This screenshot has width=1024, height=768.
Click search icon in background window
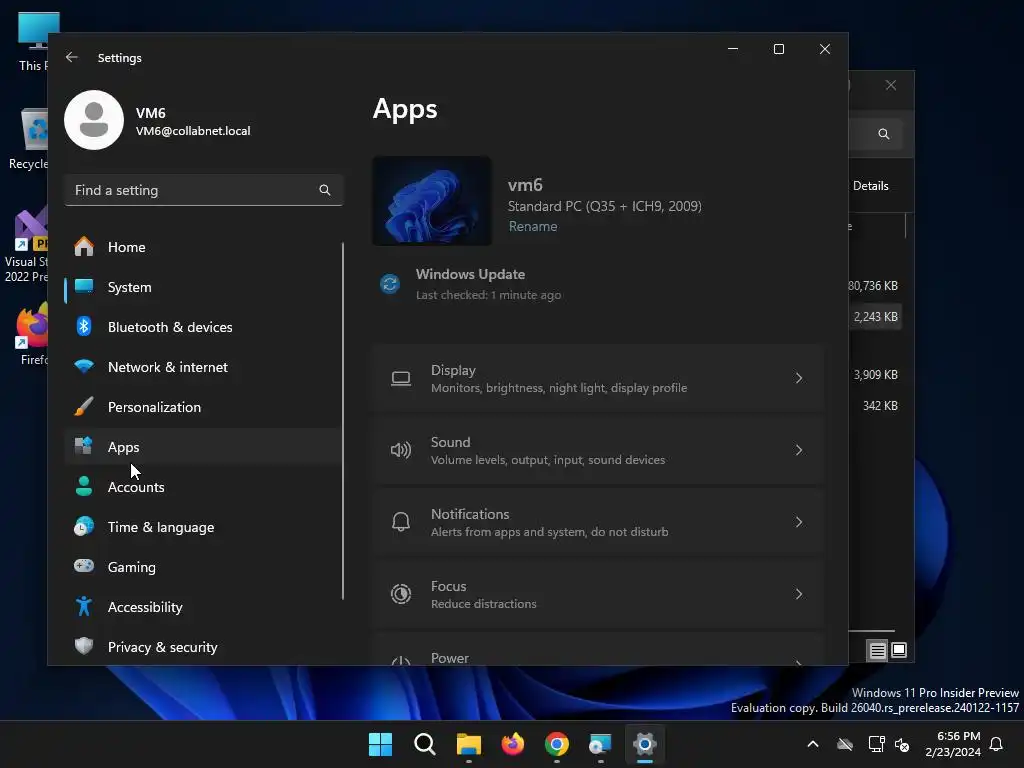coord(884,134)
